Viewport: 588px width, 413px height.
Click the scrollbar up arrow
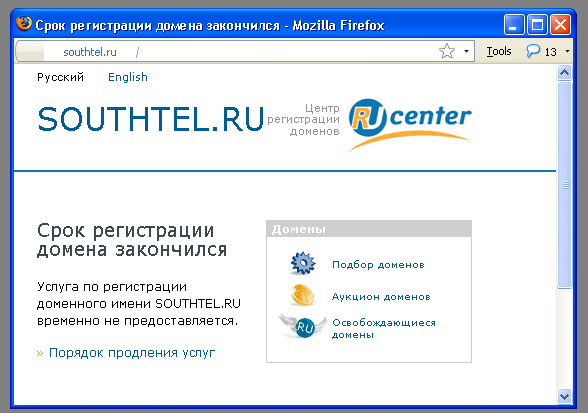tap(564, 72)
